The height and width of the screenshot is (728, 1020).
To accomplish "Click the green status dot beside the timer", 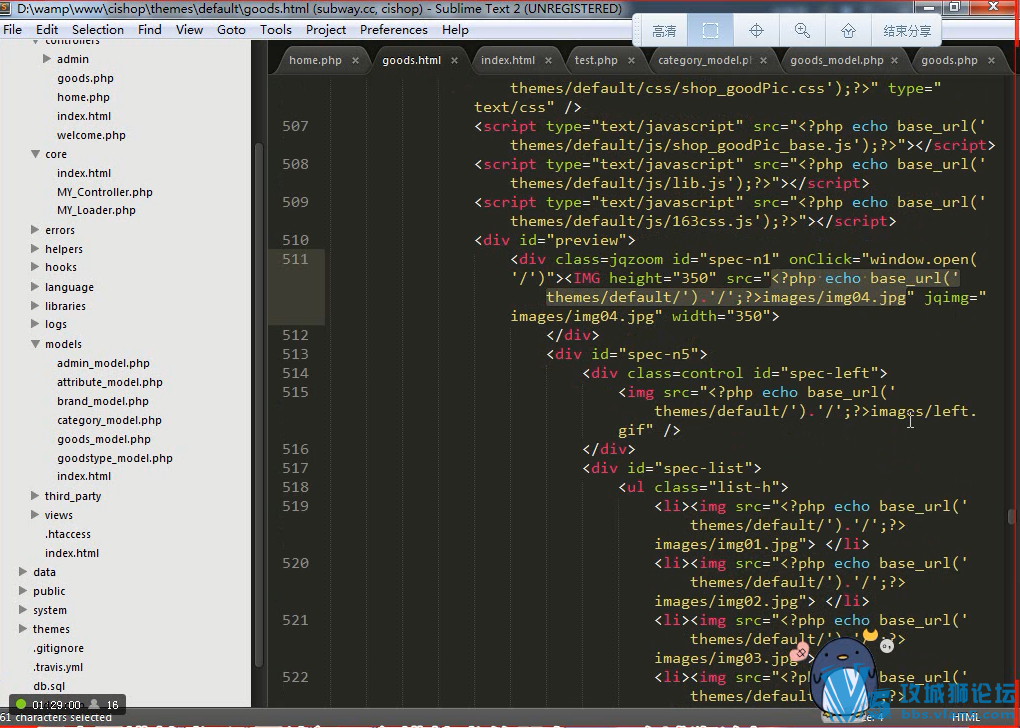I will (21, 704).
